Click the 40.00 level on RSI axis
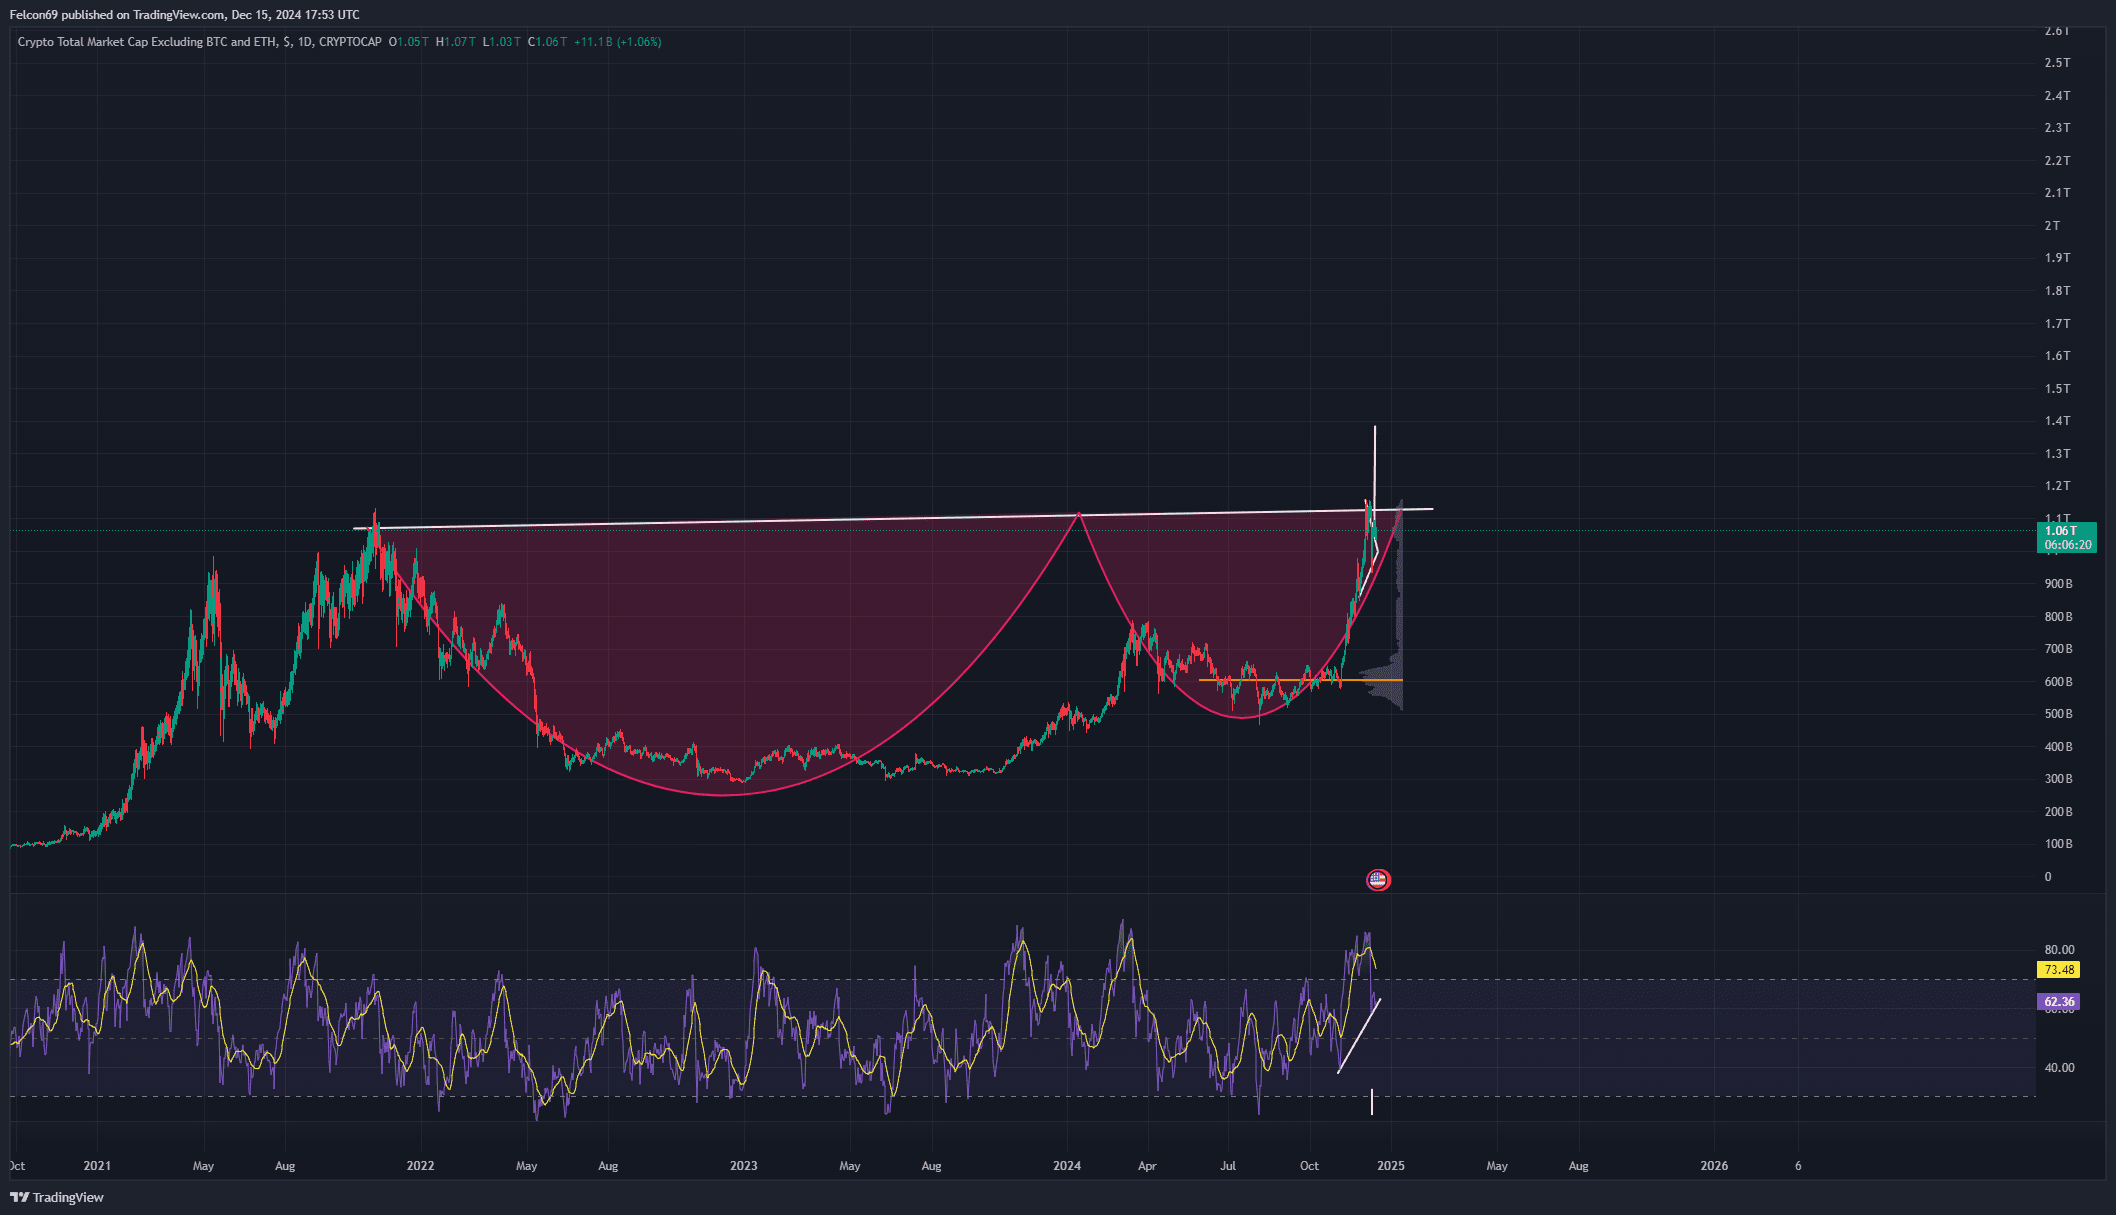The width and height of the screenshot is (2116, 1215). pos(2059,1068)
